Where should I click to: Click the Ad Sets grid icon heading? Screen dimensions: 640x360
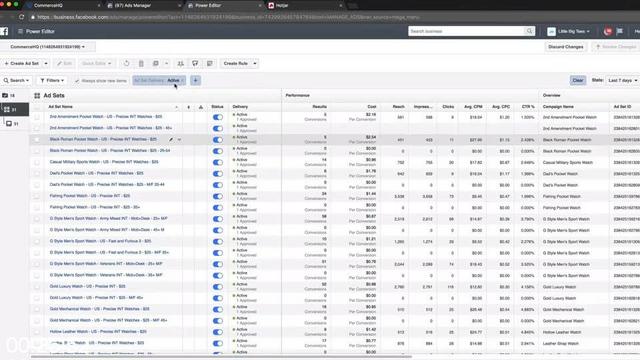tap(37, 96)
